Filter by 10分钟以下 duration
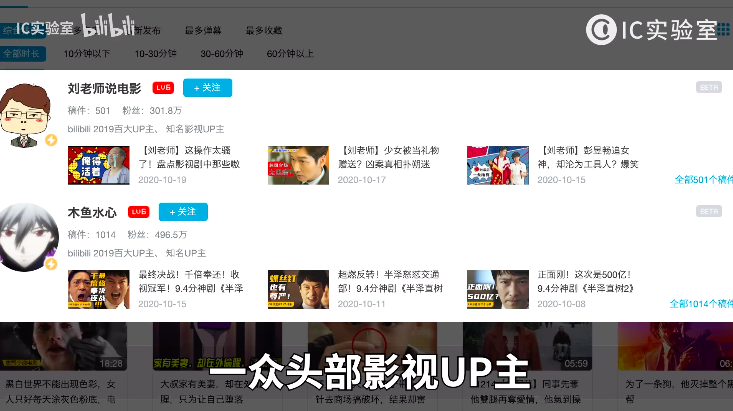 pyautogui.click(x=87, y=54)
